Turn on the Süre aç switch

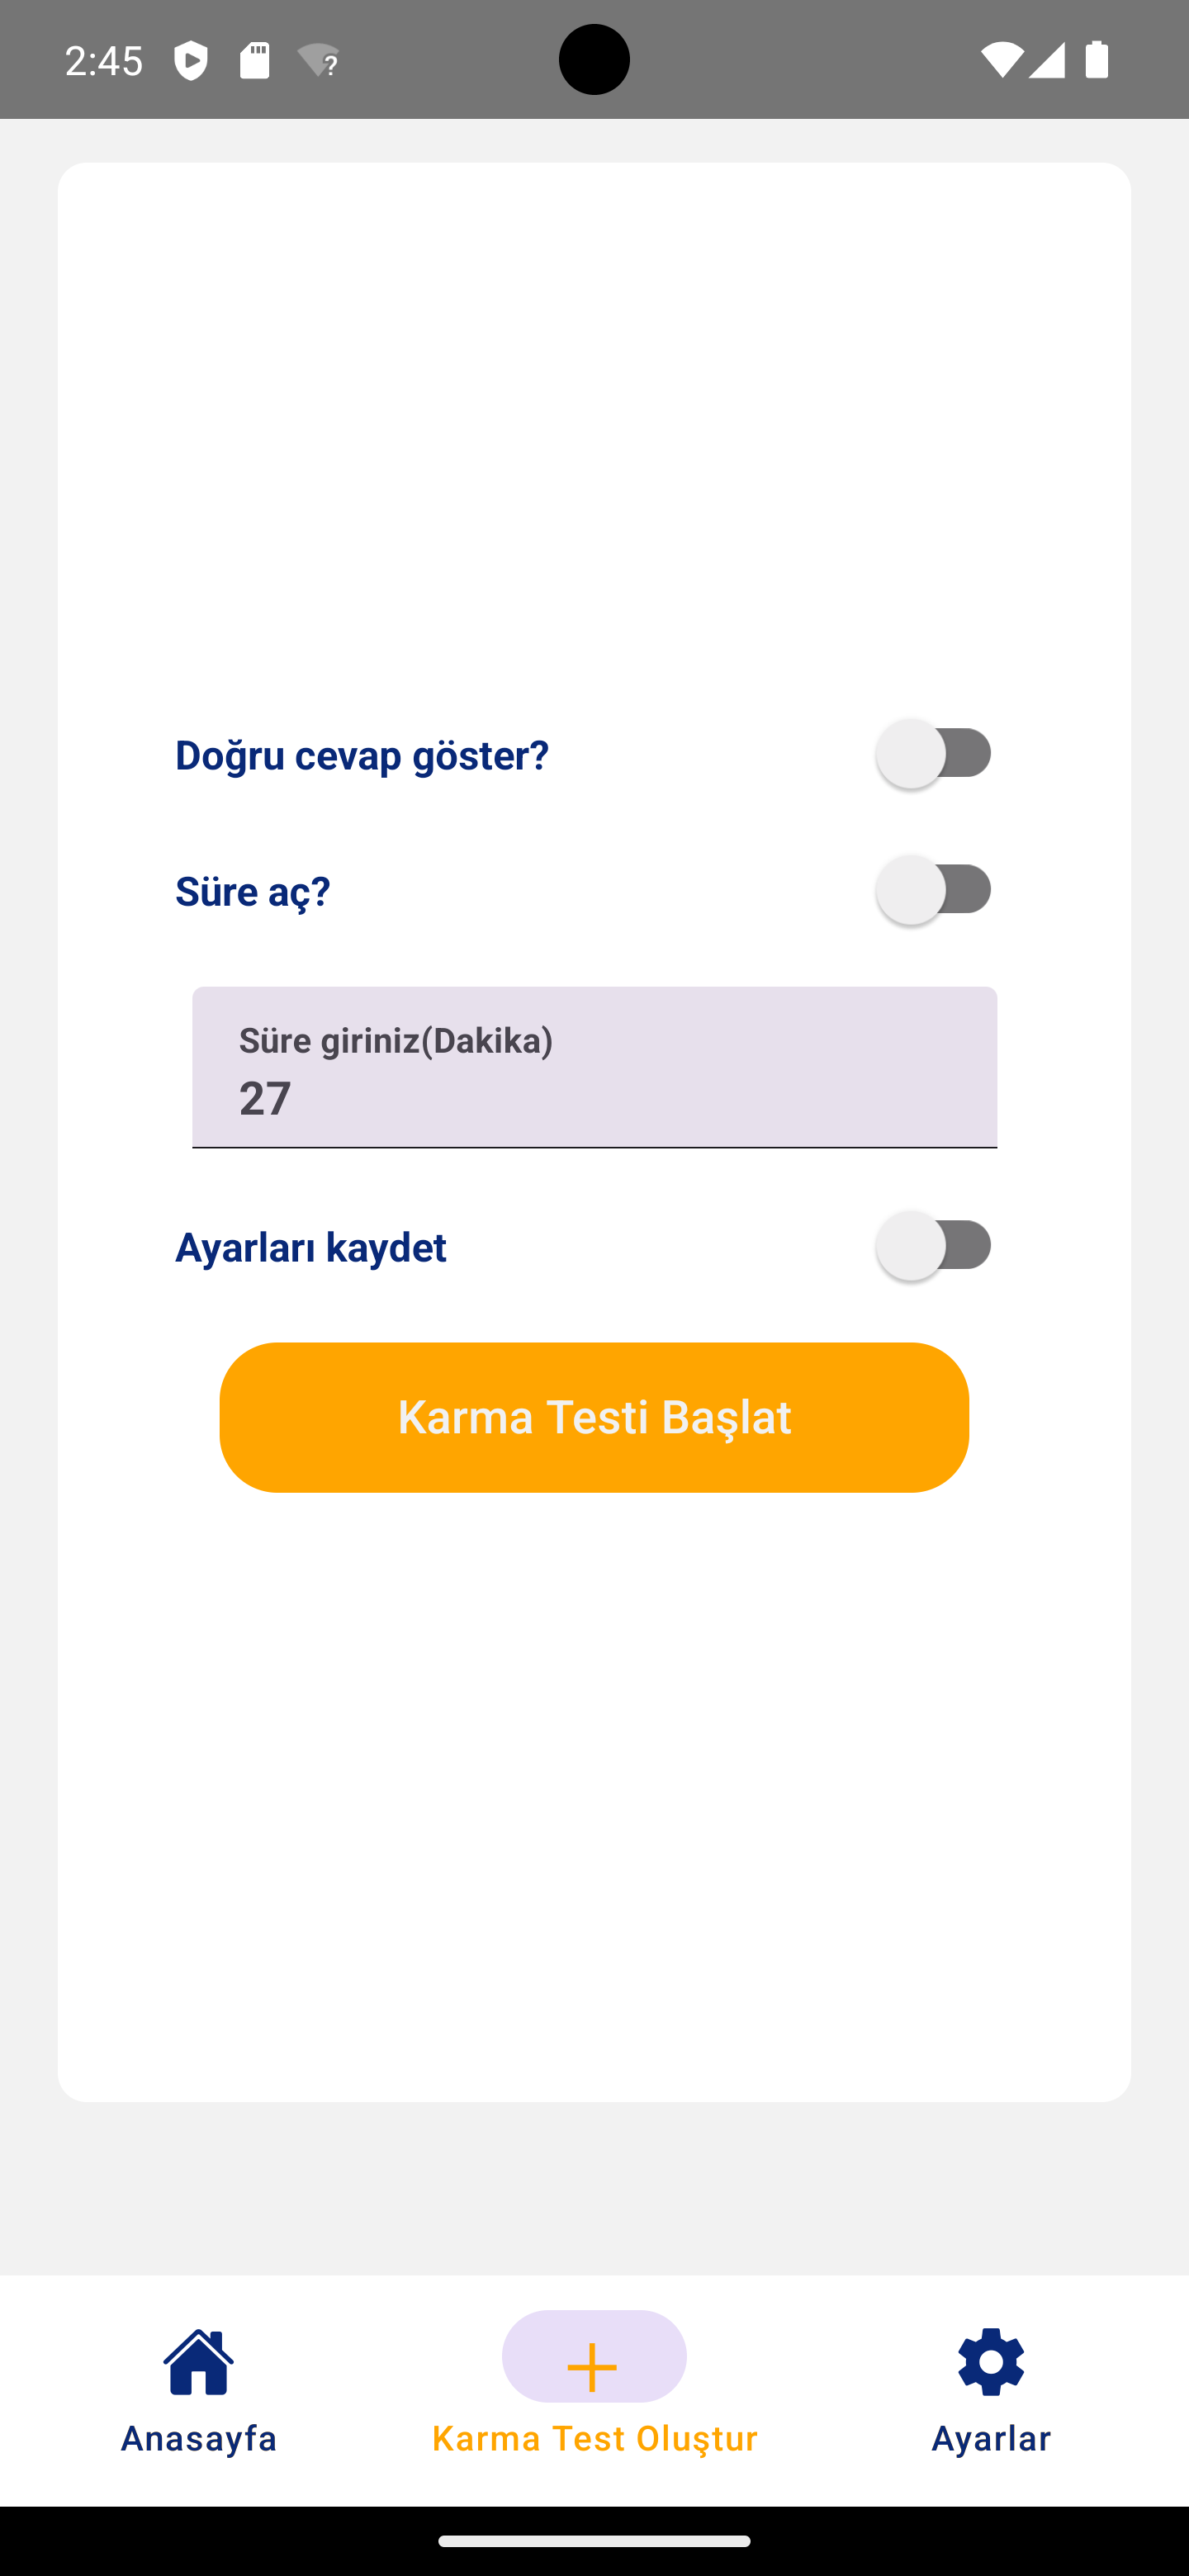(x=934, y=889)
